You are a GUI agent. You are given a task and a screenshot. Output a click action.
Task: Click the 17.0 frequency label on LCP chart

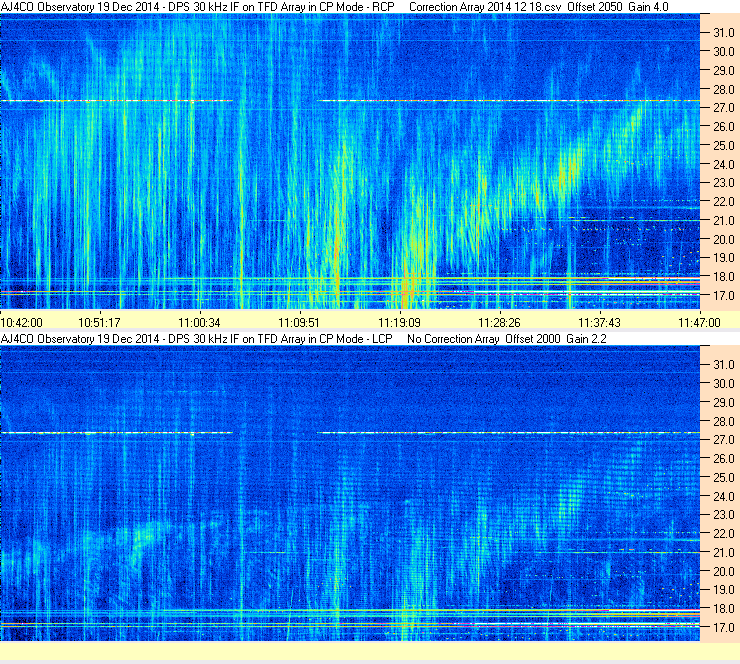723,628
